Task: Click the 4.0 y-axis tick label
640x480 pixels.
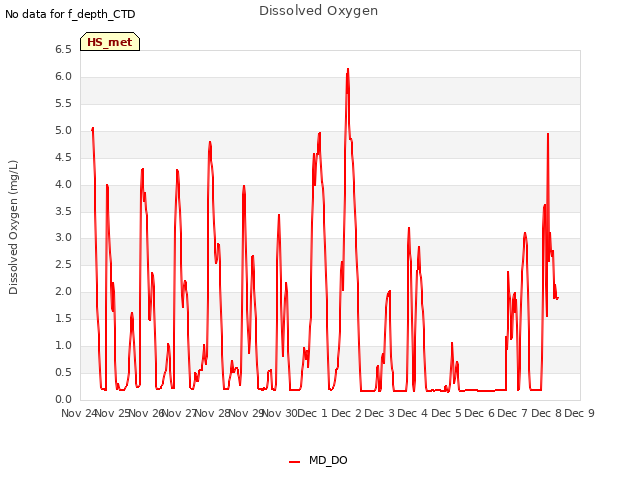Action: pos(63,184)
